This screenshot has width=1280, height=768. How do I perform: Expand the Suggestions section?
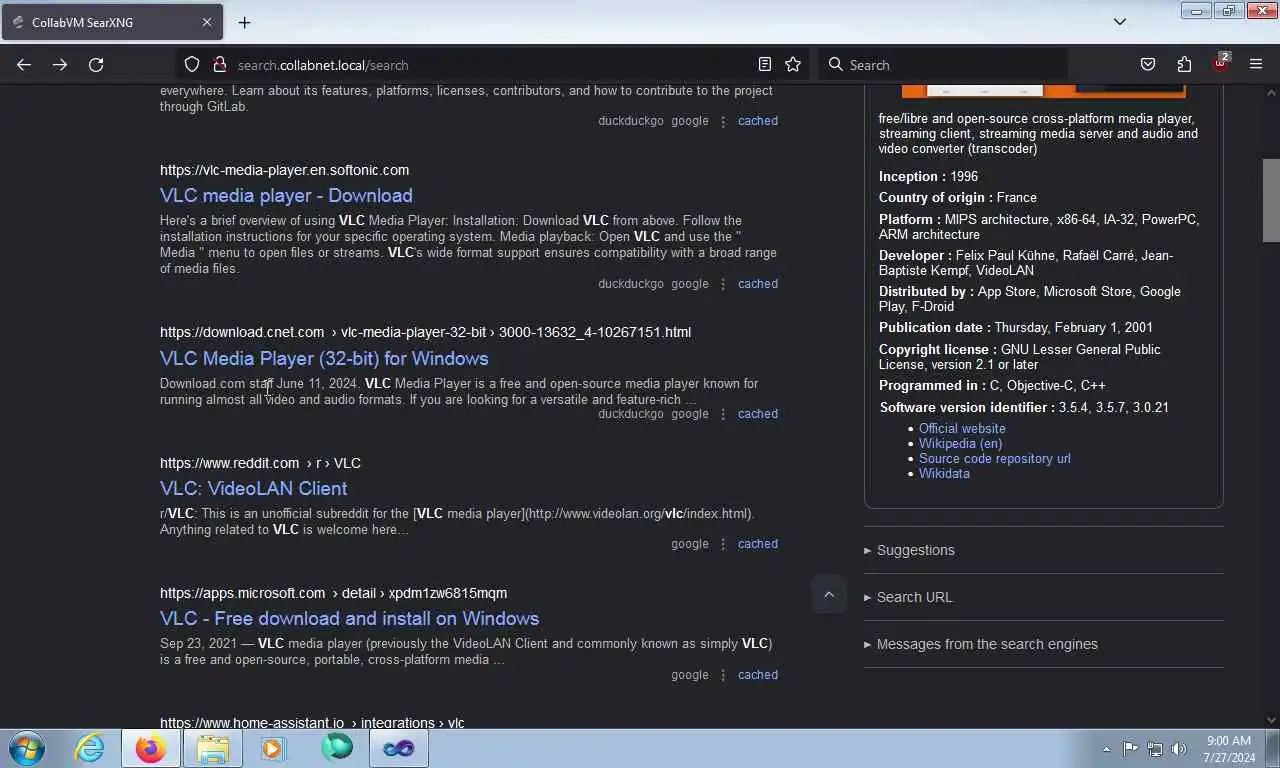pyautogui.click(x=909, y=550)
